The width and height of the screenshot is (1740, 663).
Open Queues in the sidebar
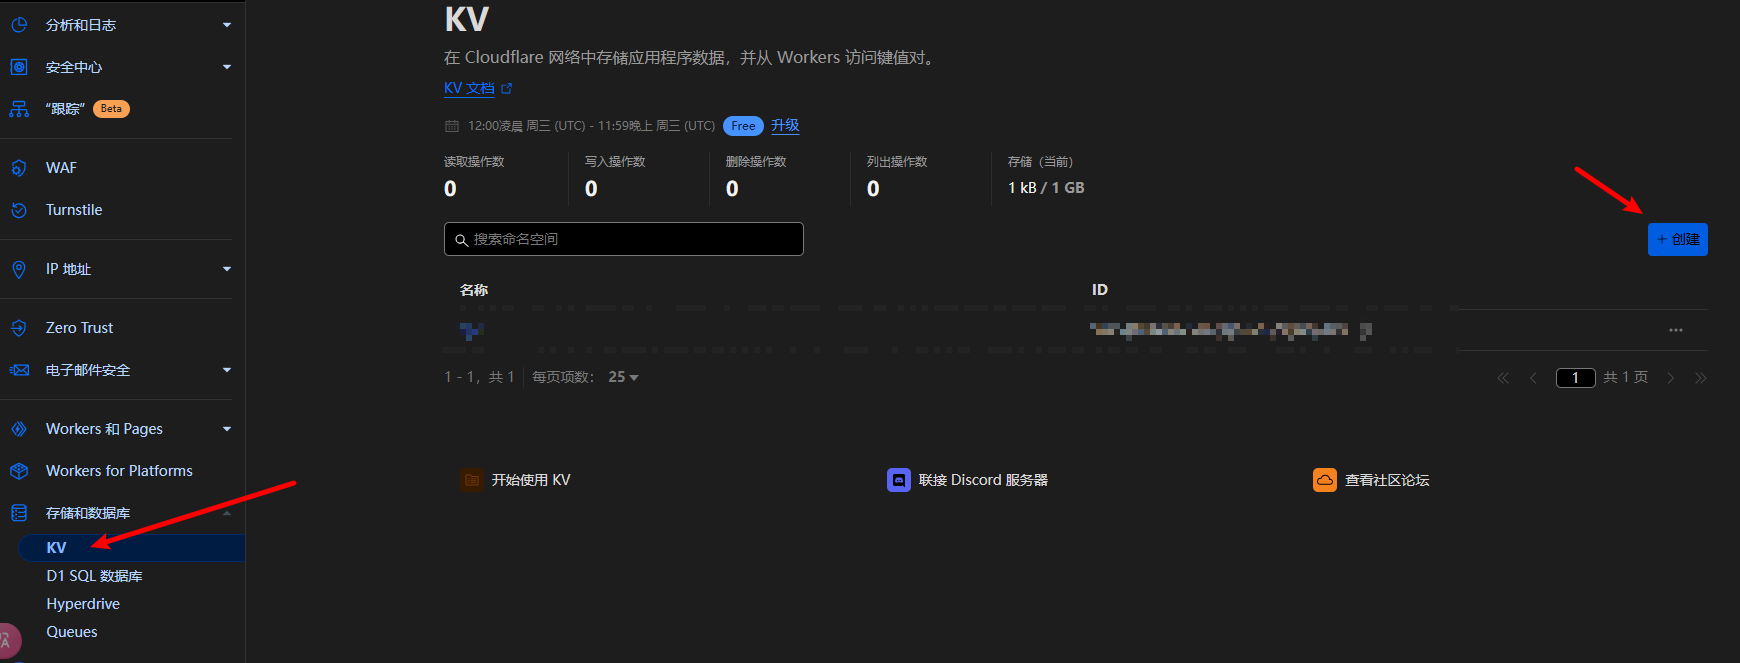[72, 632]
